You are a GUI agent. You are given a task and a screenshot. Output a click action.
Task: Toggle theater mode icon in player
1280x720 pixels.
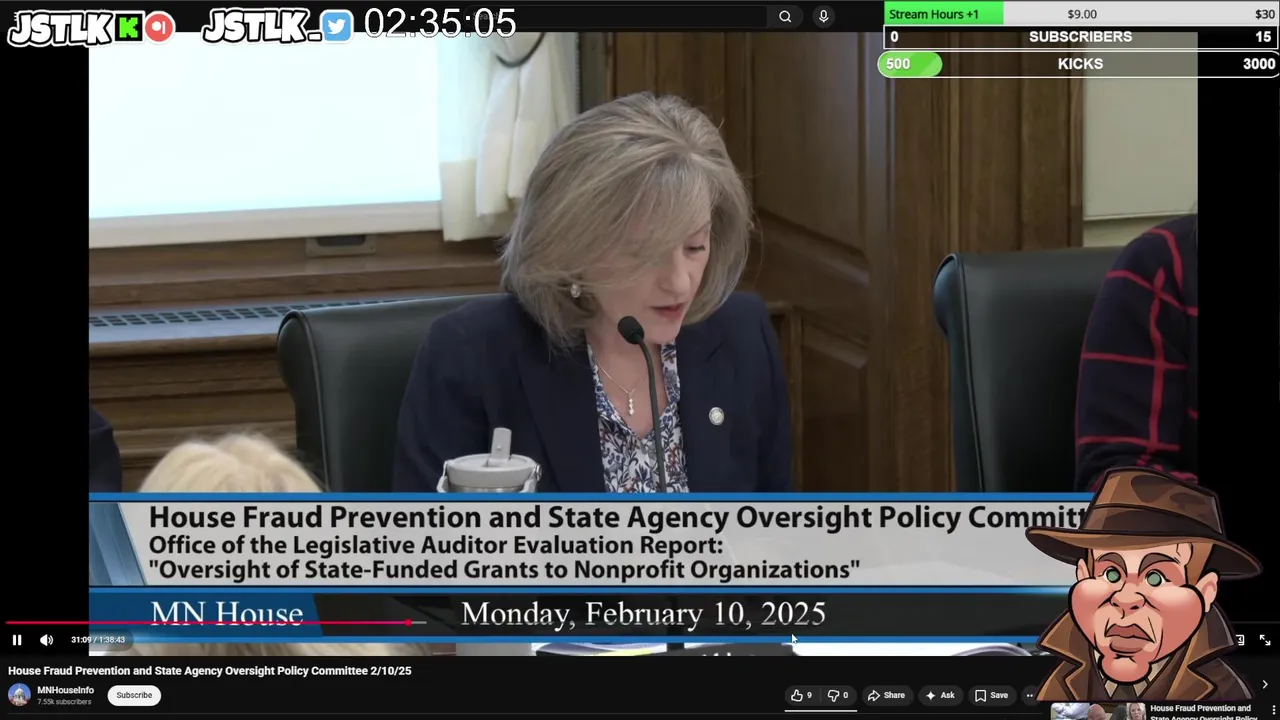(x=1240, y=640)
